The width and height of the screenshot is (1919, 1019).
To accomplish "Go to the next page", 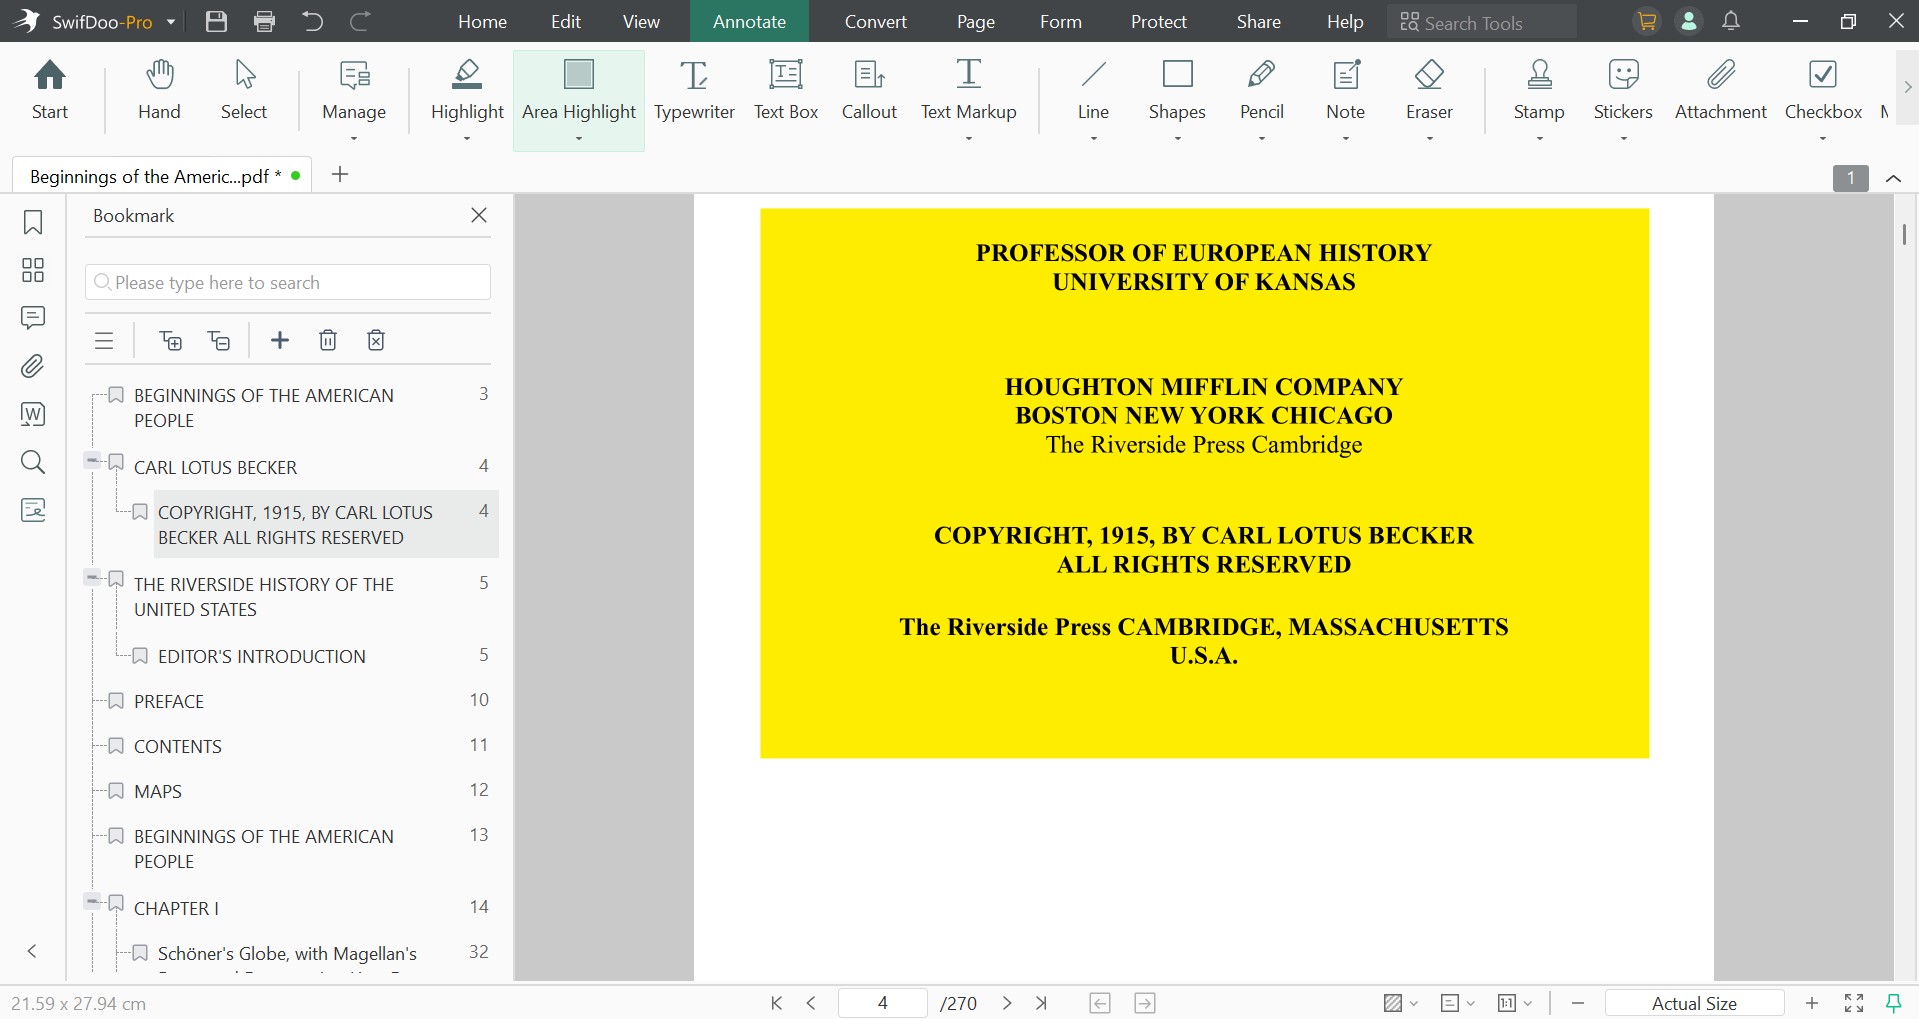I will point(1007,1003).
